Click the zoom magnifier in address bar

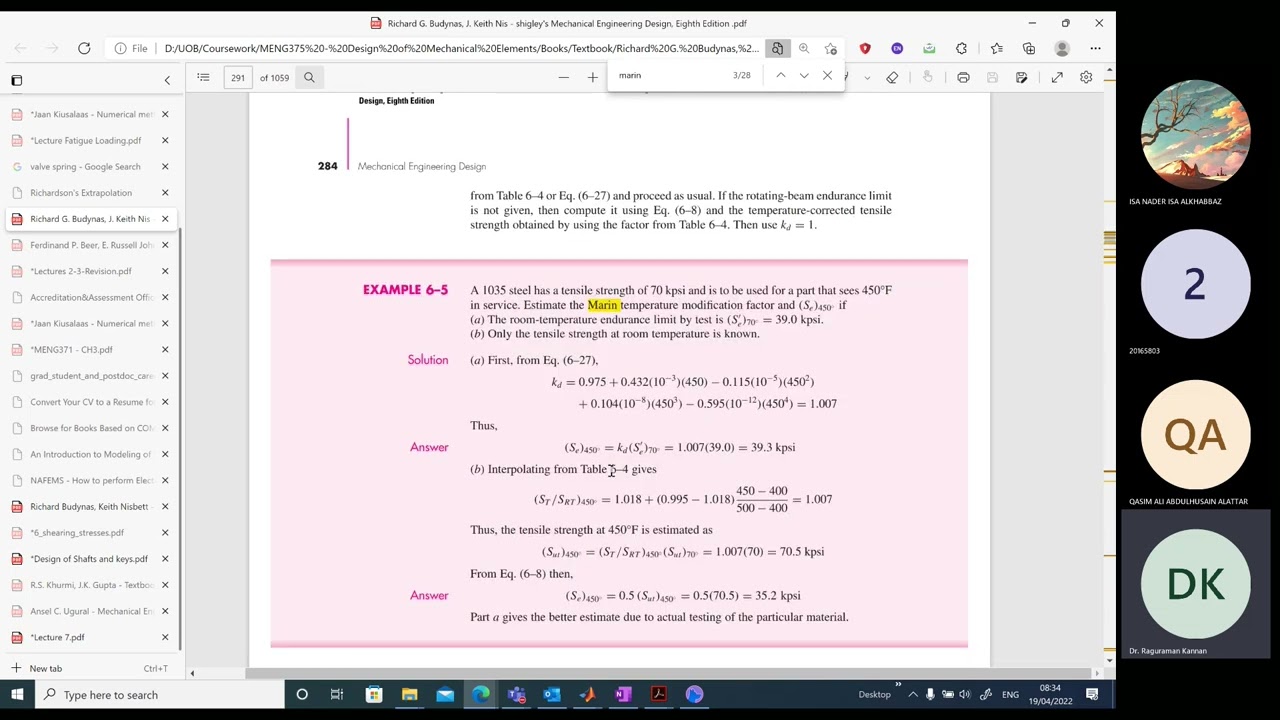click(x=804, y=48)
